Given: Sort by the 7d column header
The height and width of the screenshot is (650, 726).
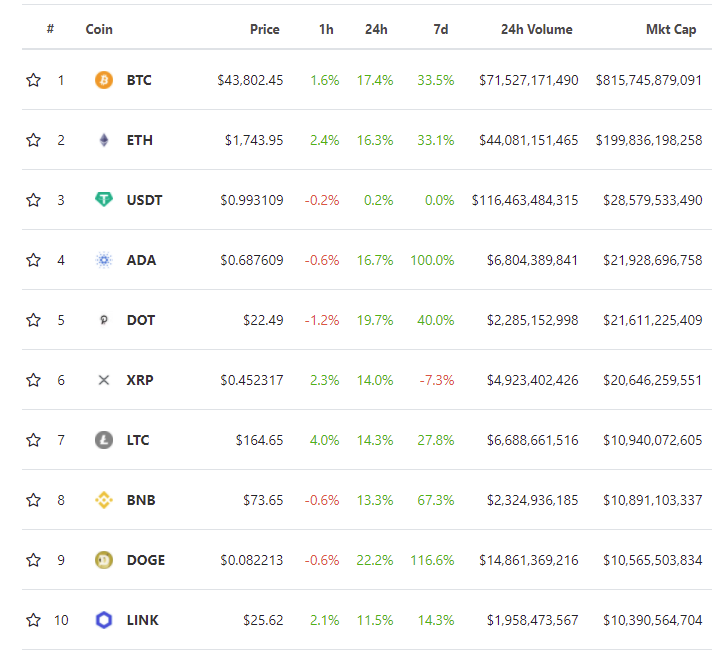Looking at the screenshot, I should click(441, 29).
